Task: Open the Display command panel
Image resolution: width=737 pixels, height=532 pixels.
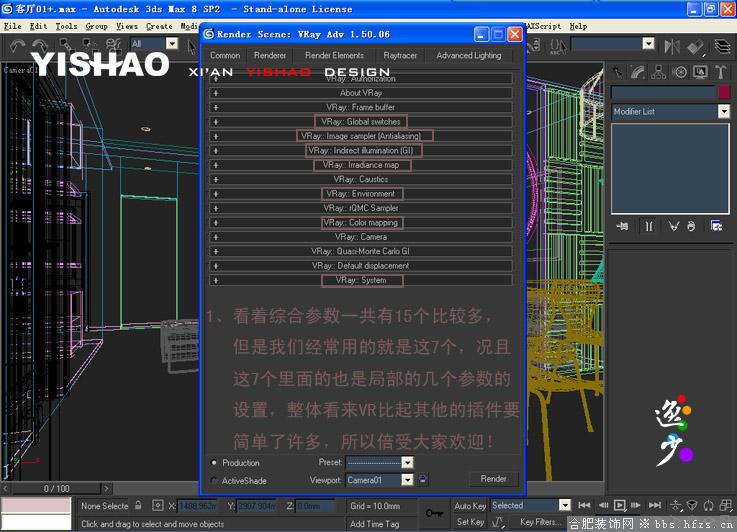Action: (700, 72)
